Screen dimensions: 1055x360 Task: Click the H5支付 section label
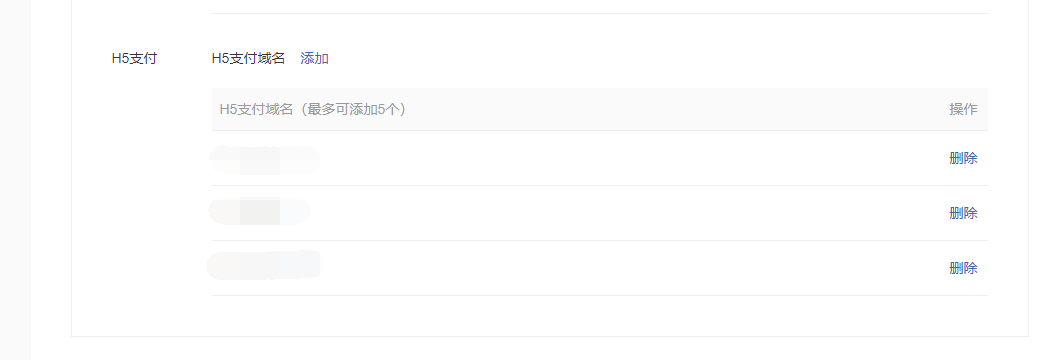point(134,59)
